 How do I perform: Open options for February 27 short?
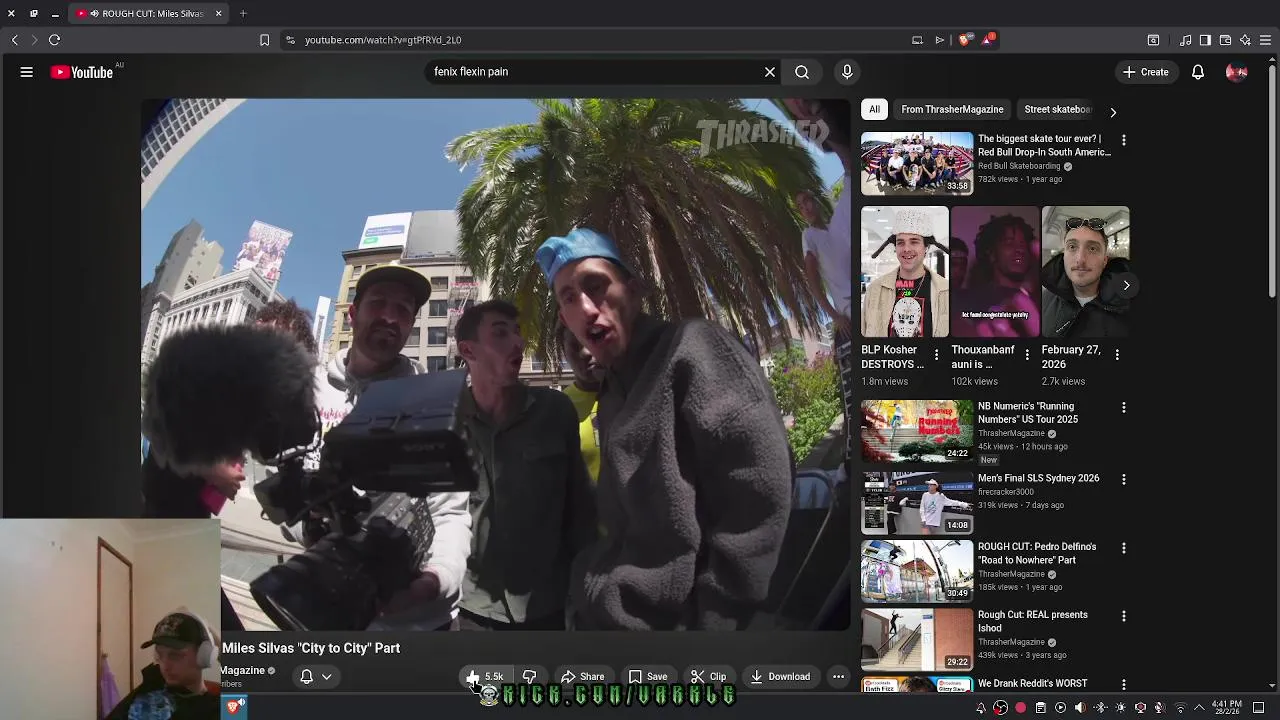pos(1117,355)
